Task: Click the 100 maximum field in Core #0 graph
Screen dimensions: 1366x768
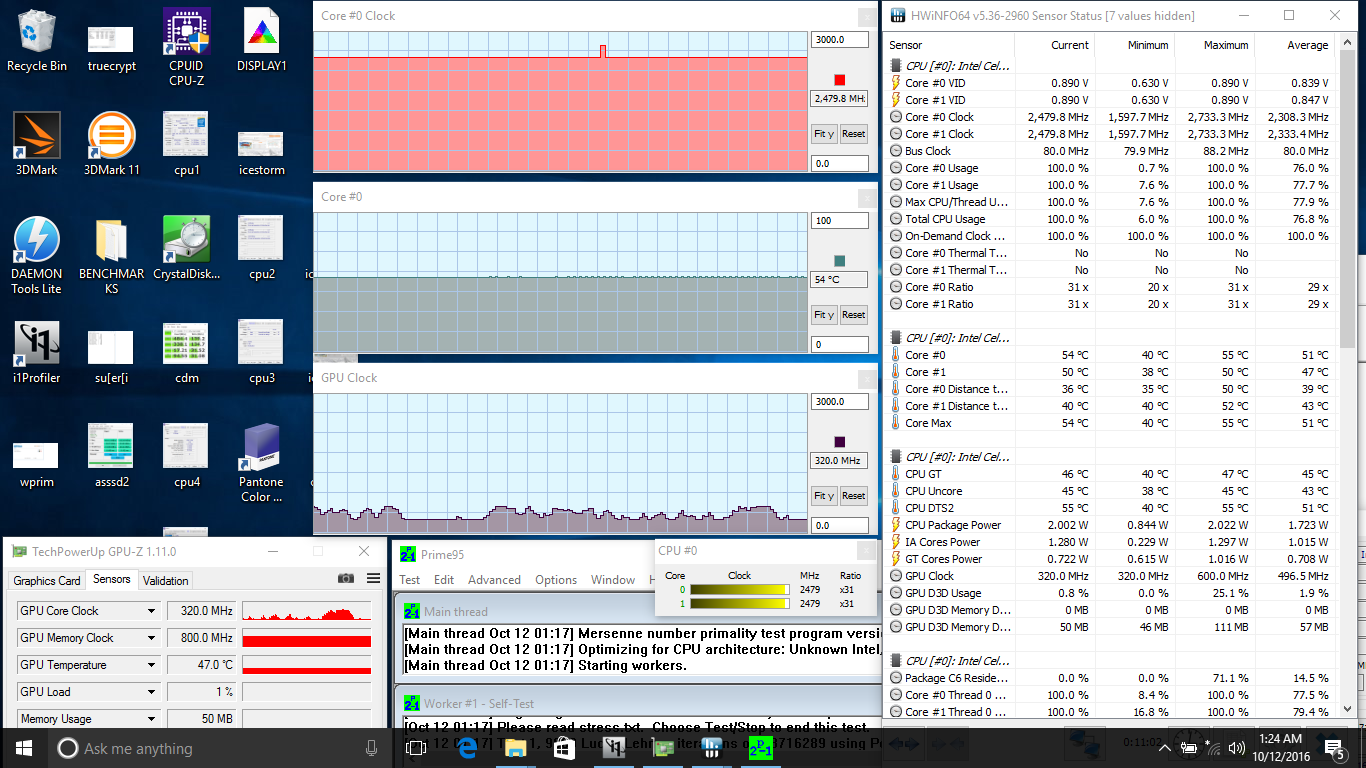Action: coord(840,221)
